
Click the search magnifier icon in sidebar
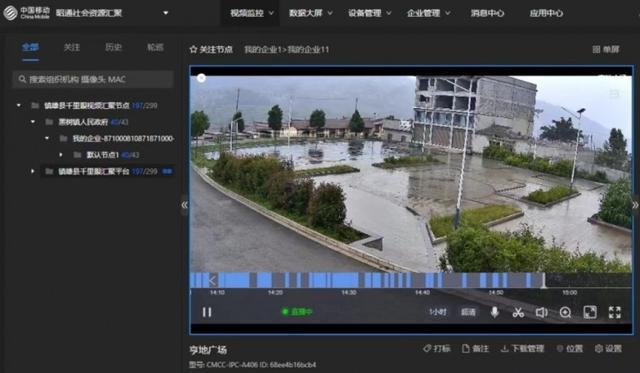(22, 79)
